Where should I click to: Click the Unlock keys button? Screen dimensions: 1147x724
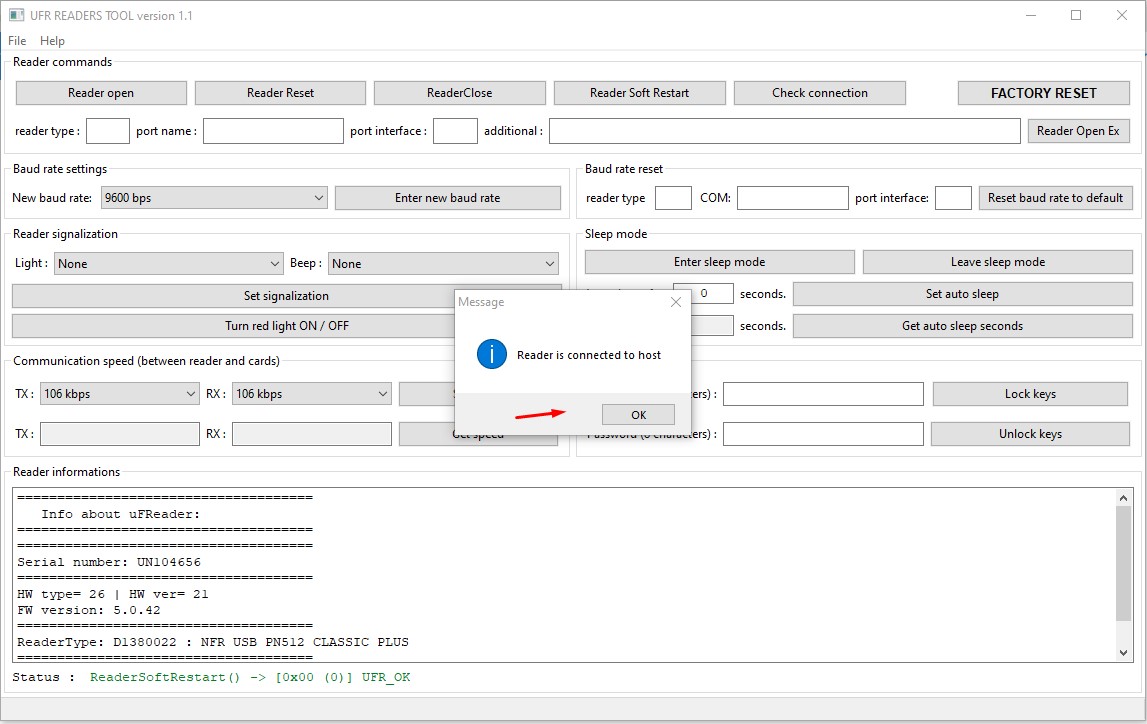pos(1030,434)
